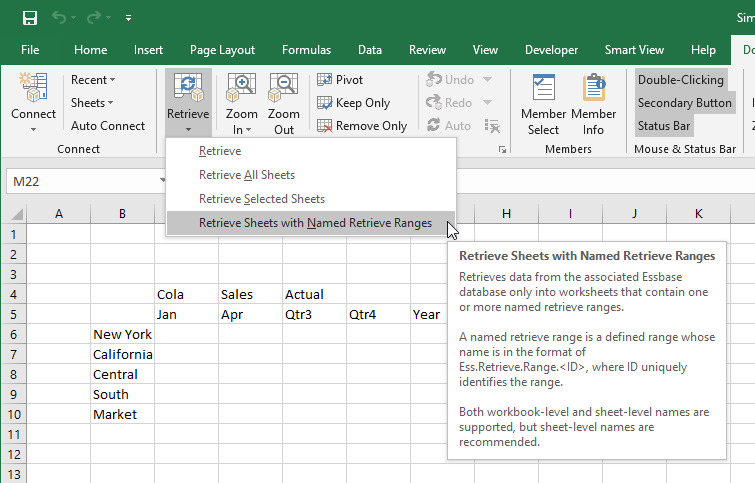Choose Retrieve Selected Sheets menu item

coord(311,199)
